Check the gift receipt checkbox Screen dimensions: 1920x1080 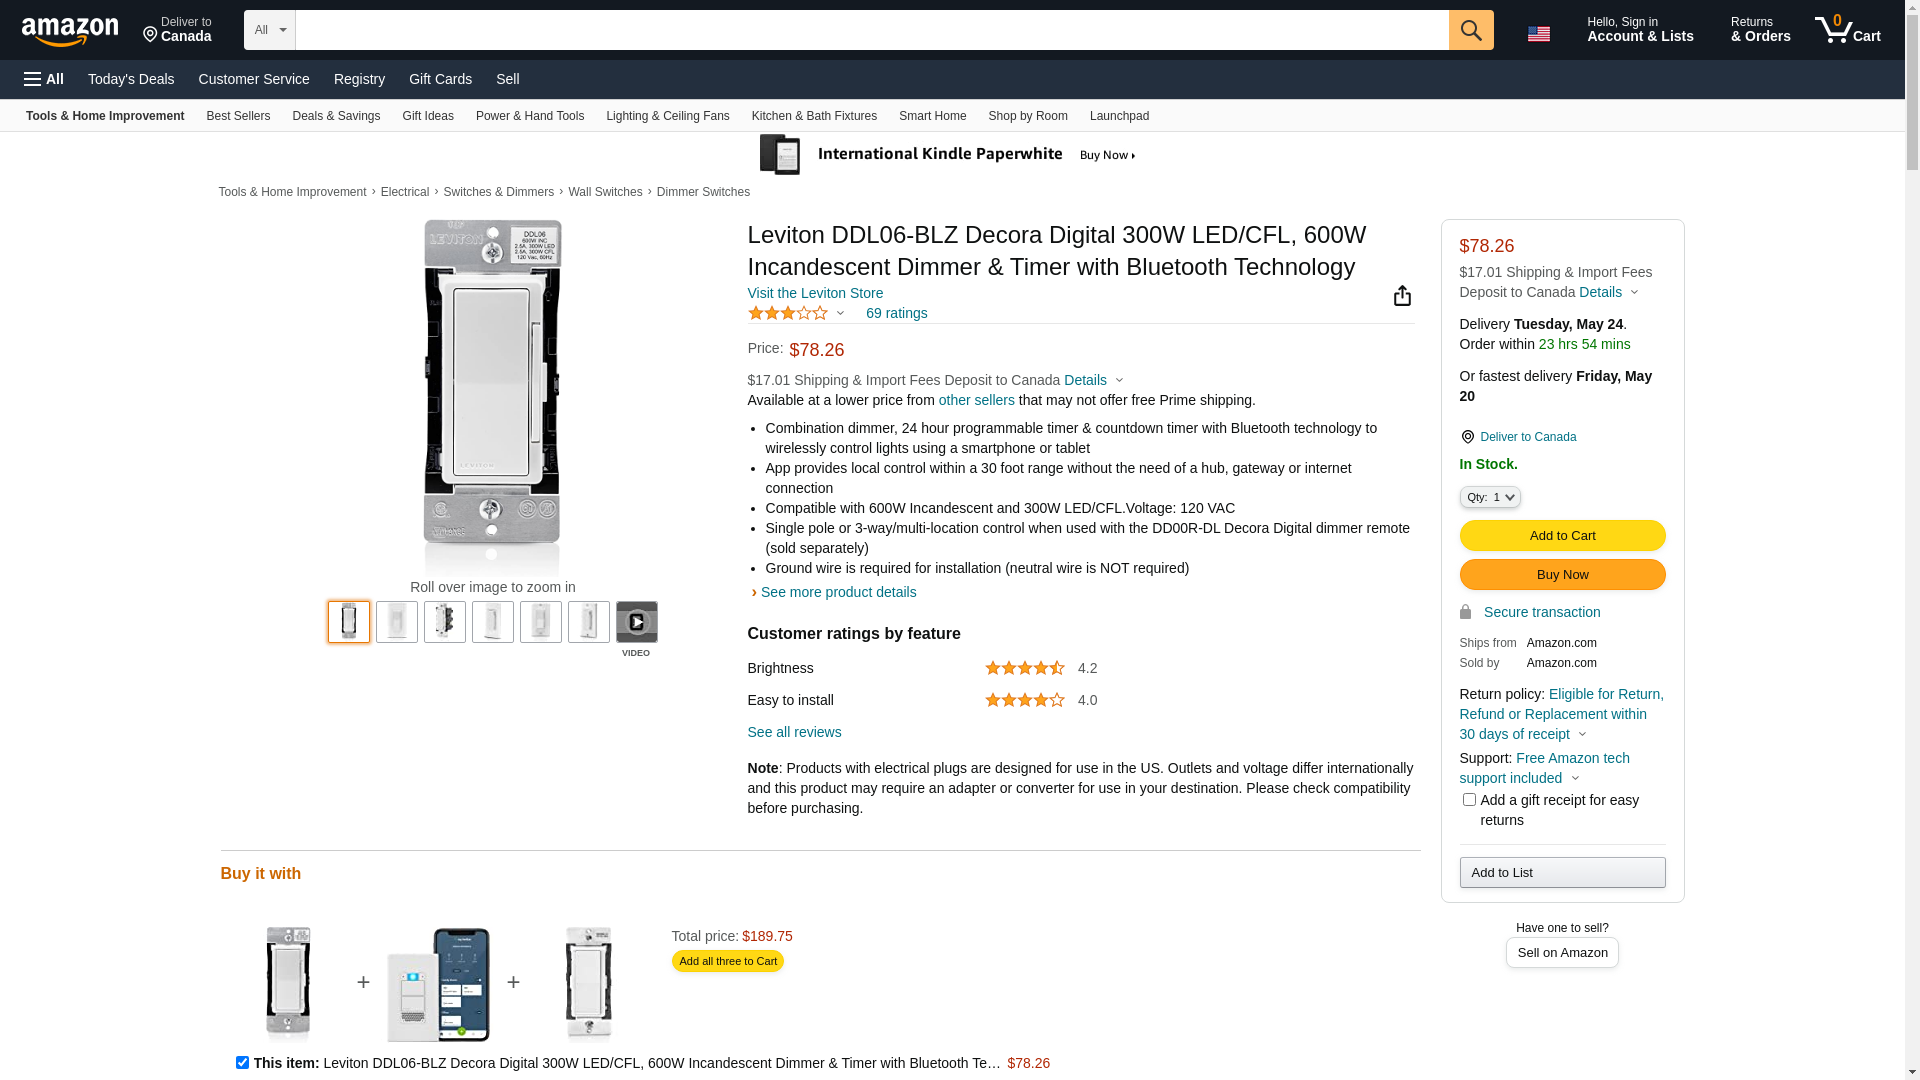click(1469, 800)
